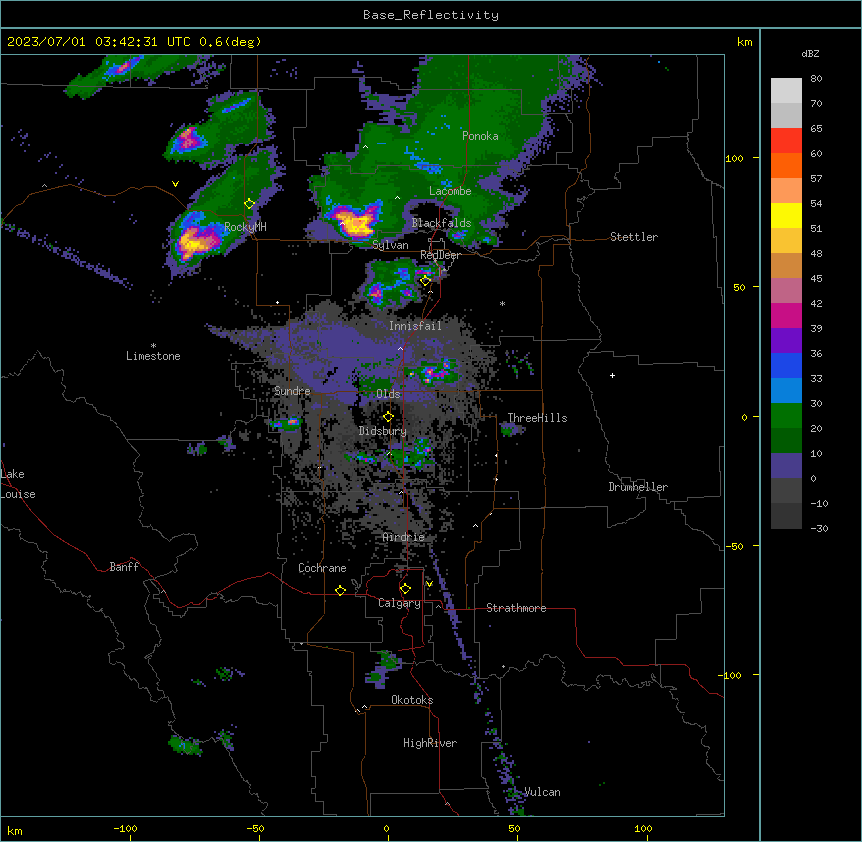This screenshot has width=862, height=842.
Task: Pick the red 60-65 dBZ legend swatch
Action: [786, 141]
